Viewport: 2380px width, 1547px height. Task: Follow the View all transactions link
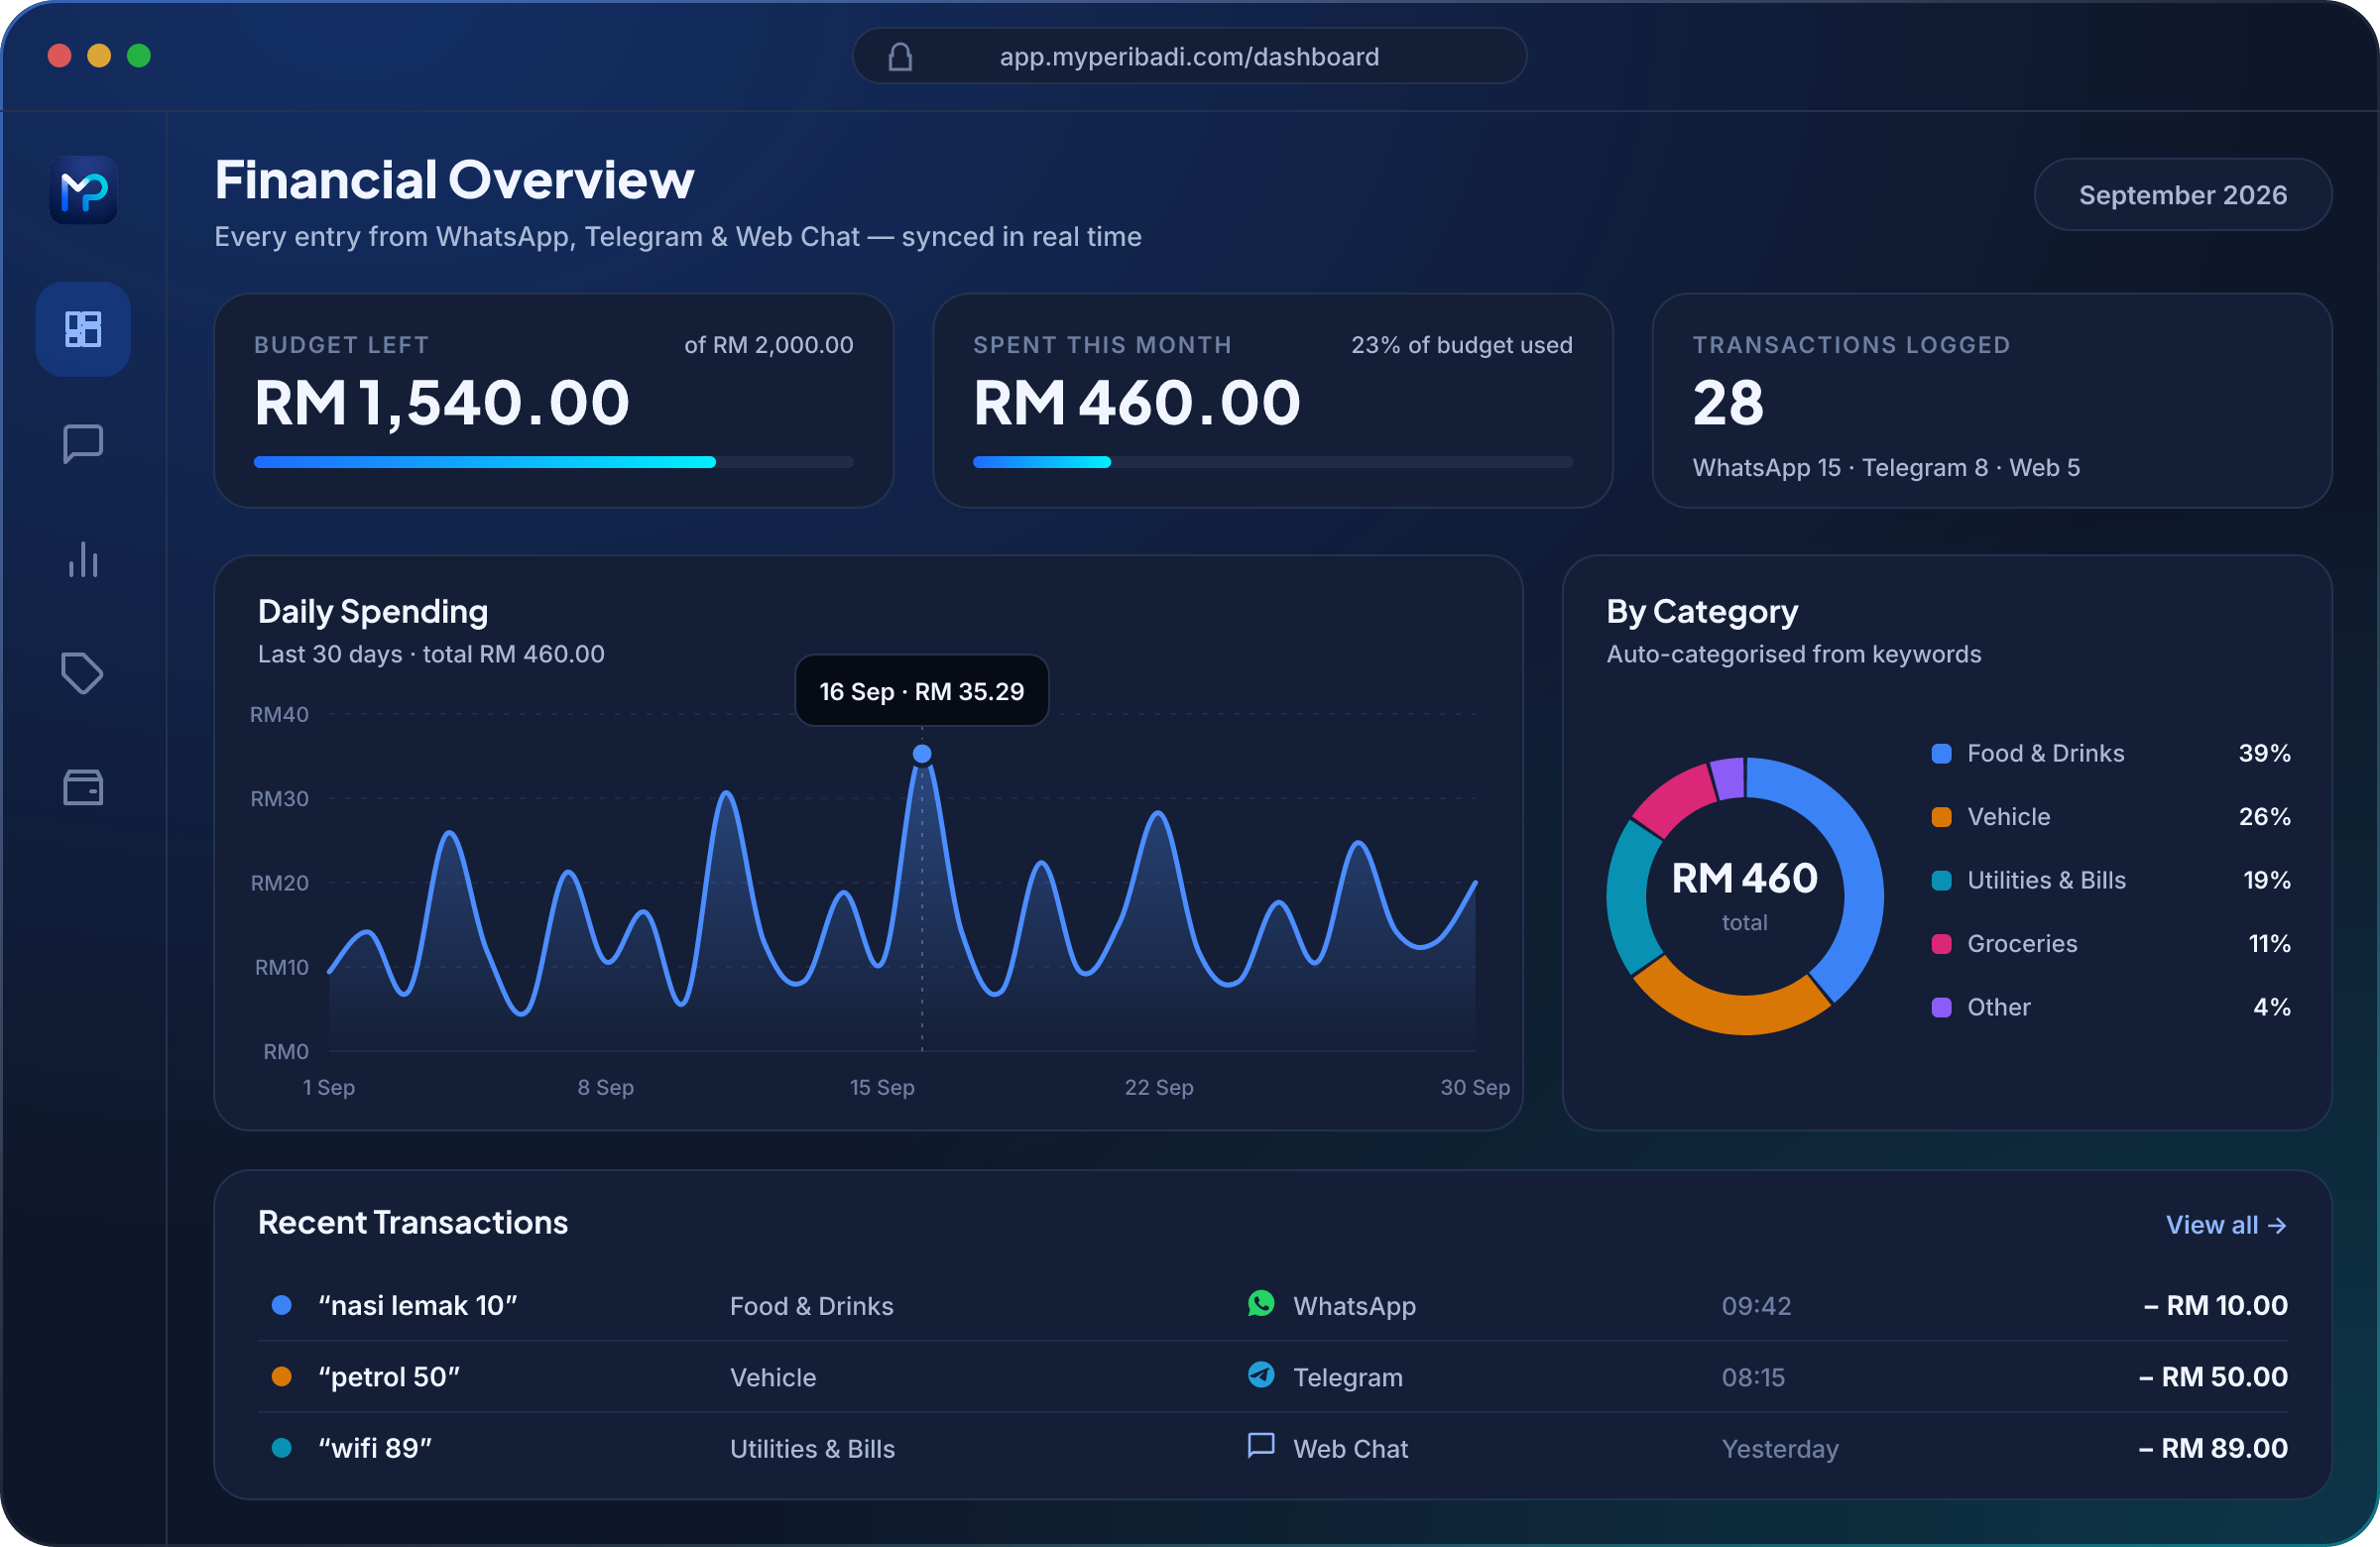pyautogui.click(x=2226, y=1225)
